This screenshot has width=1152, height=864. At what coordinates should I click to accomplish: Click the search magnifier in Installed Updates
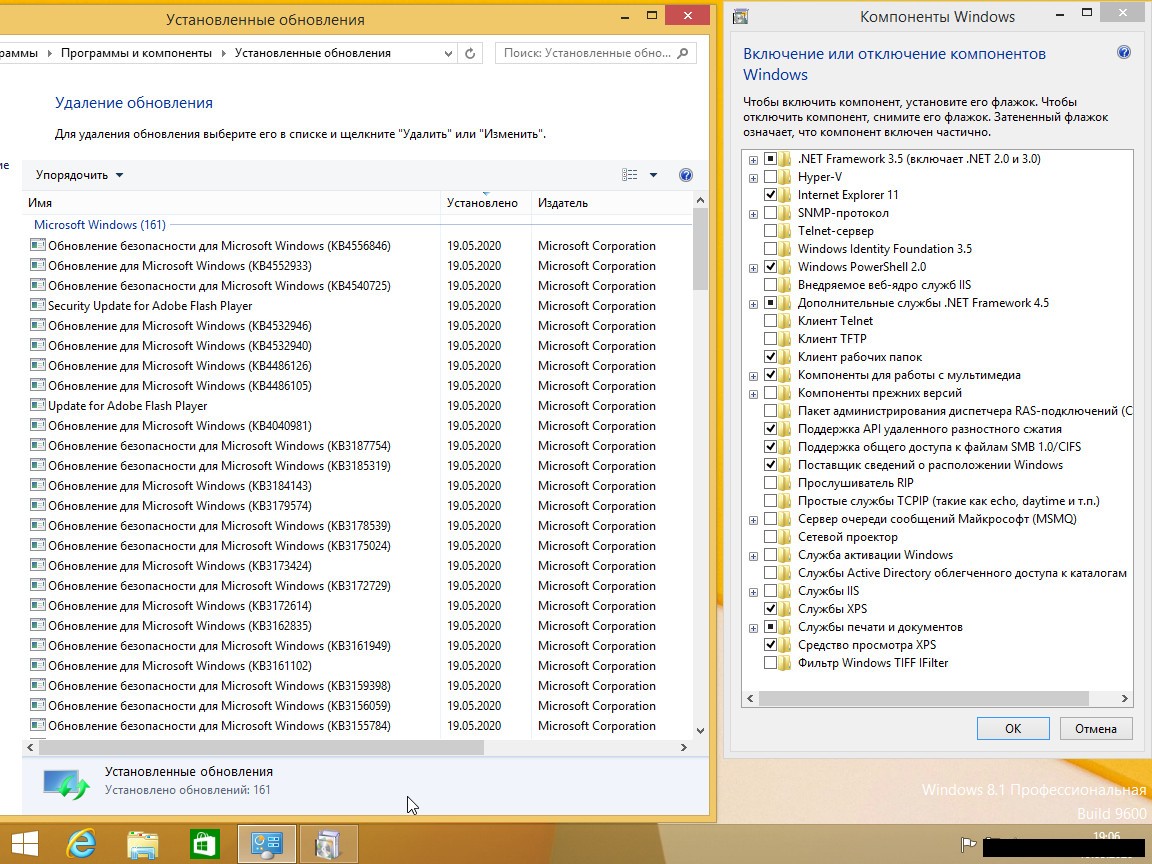coord(683,53)
